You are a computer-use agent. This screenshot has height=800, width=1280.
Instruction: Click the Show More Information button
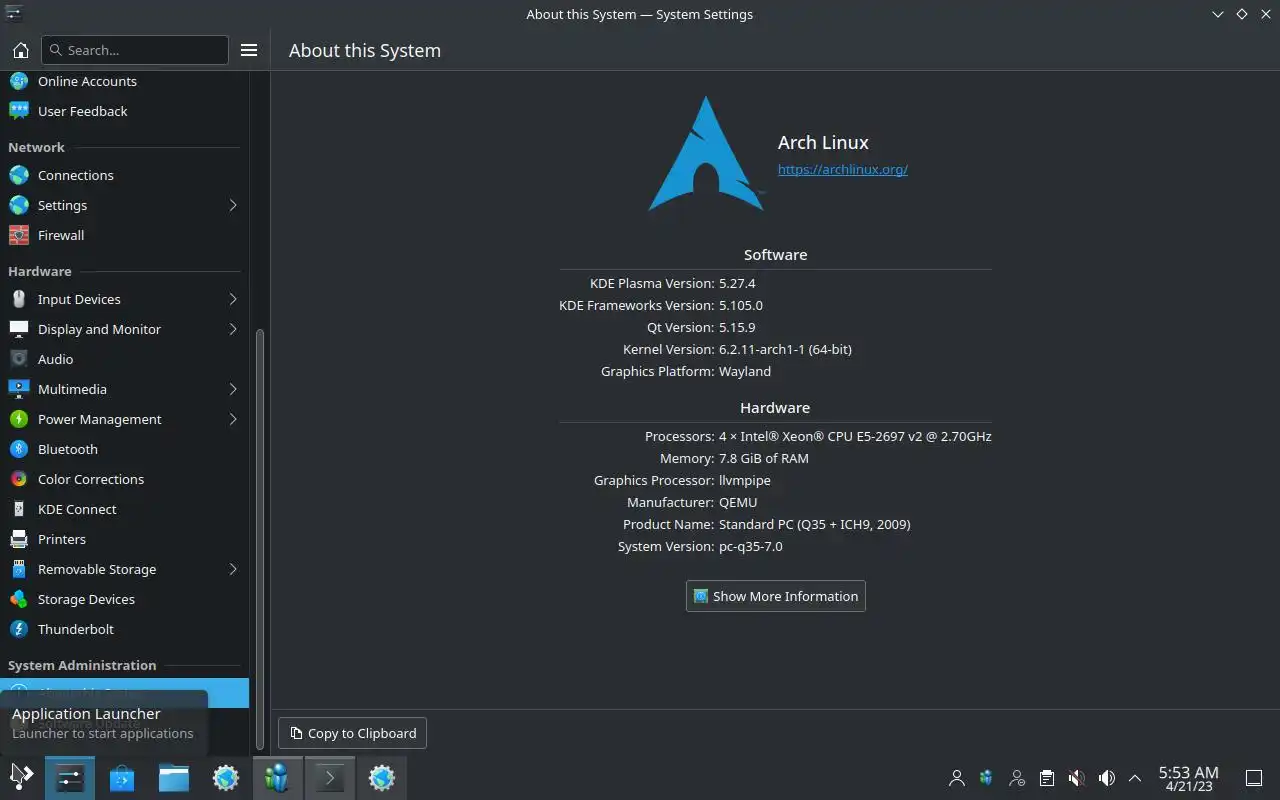point(775,596)
